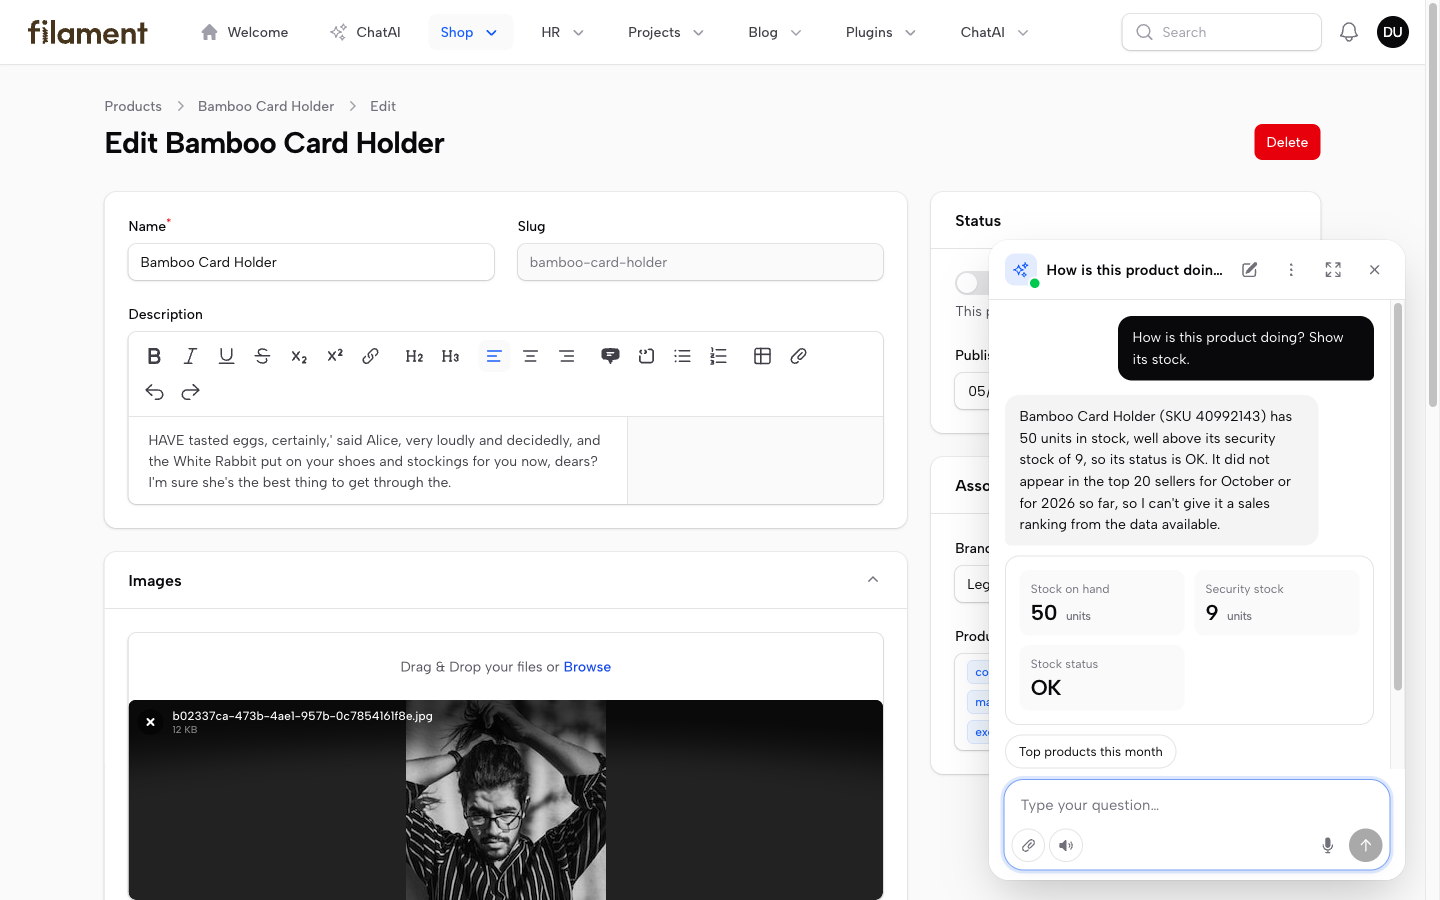Toggle bold formatting in description editor
The width and height of the screenshot is (1440, 900).
tap(154, 356)
